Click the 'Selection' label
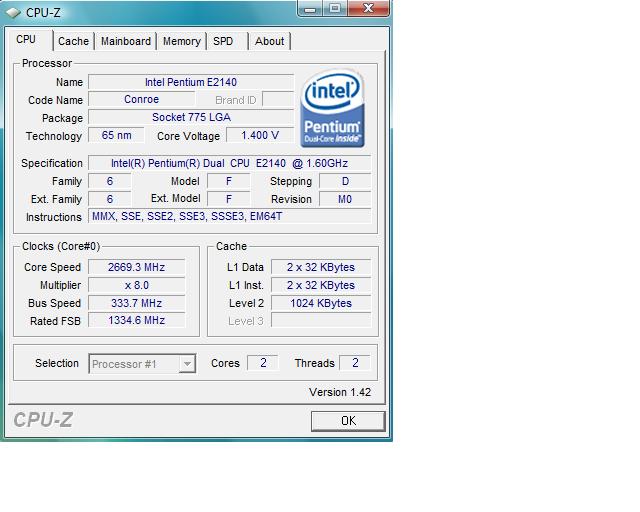 pos(57,363)
